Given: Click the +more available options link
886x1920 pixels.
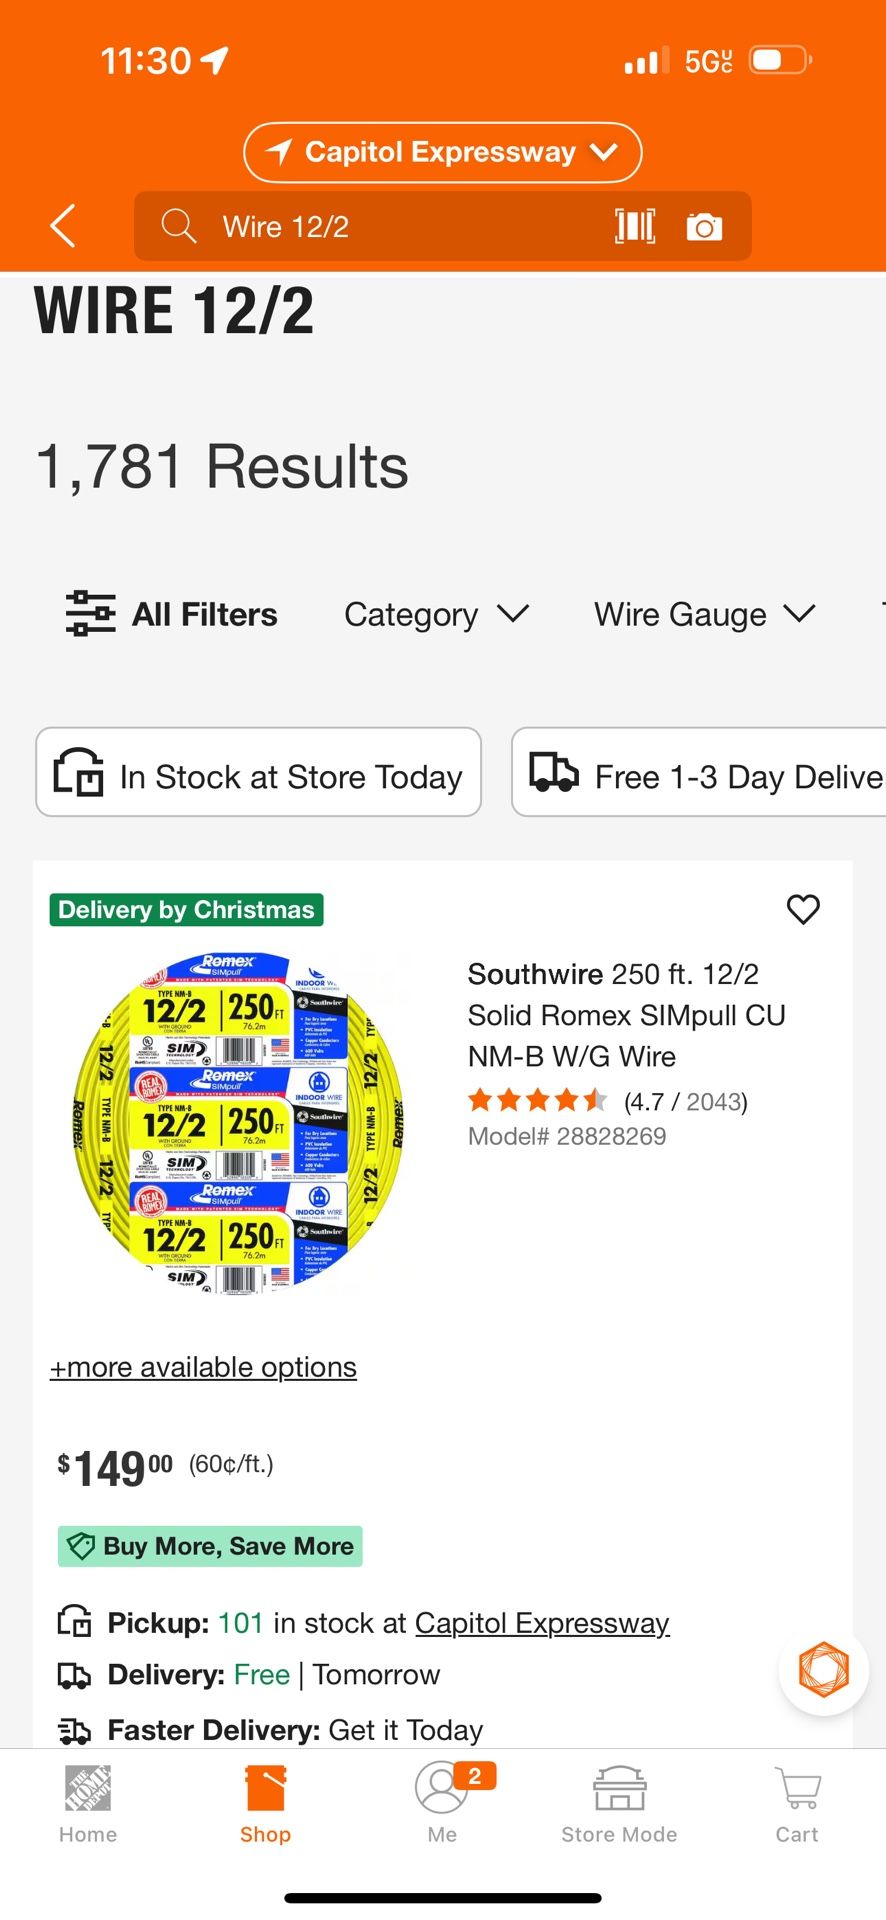Looking at the screenshot, I should click(x=204, y=1367).
